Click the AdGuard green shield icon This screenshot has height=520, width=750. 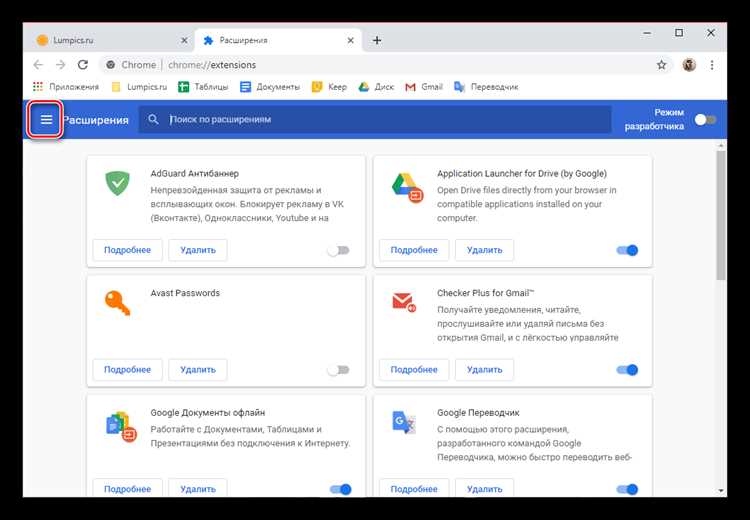(117, 183)
